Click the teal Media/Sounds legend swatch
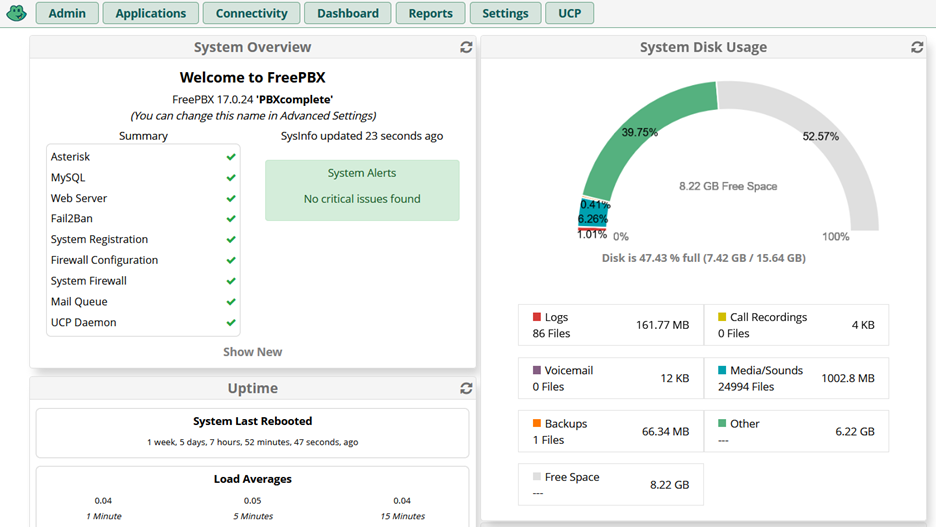This screenshot has height=527, width=936. (722, 370)
